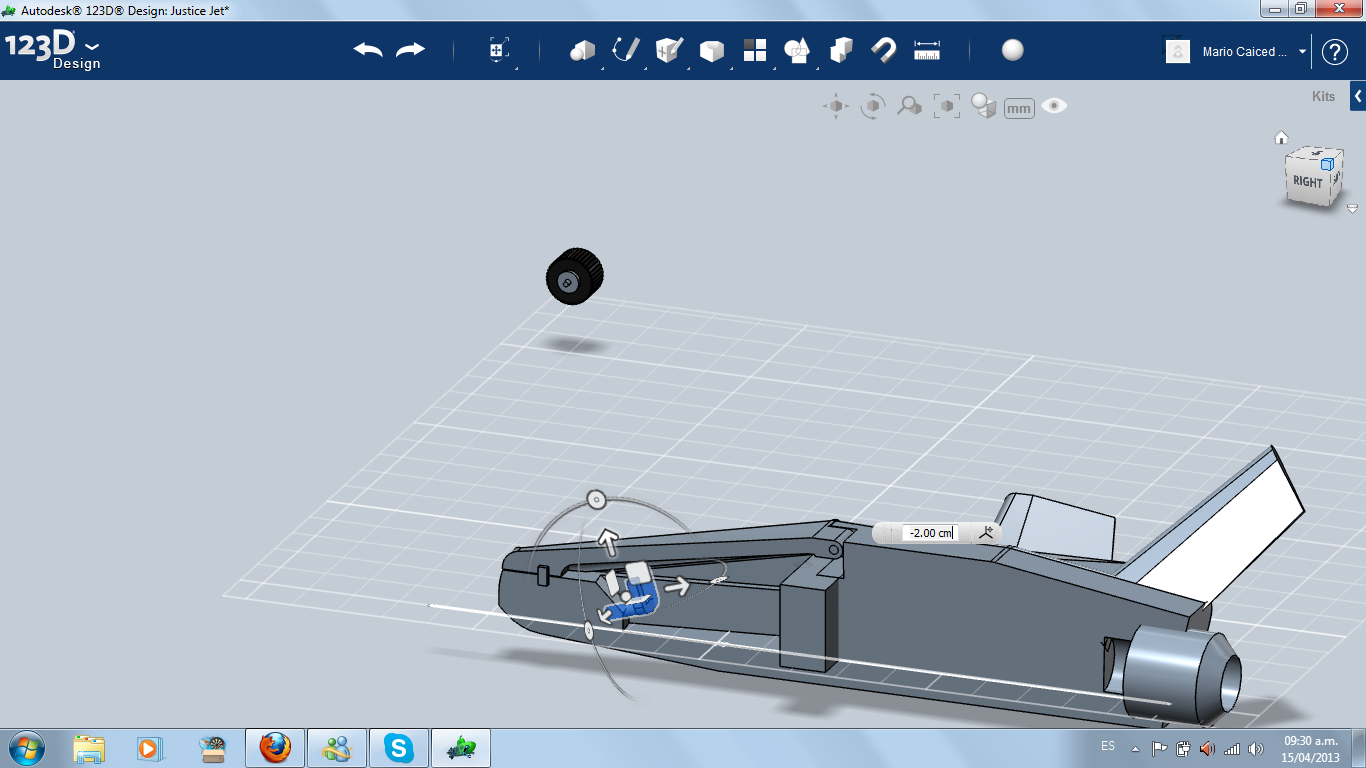Click the top rotation handle on the ring
The width and height of the screenshot is (1366, 768).
click(596, 499)
